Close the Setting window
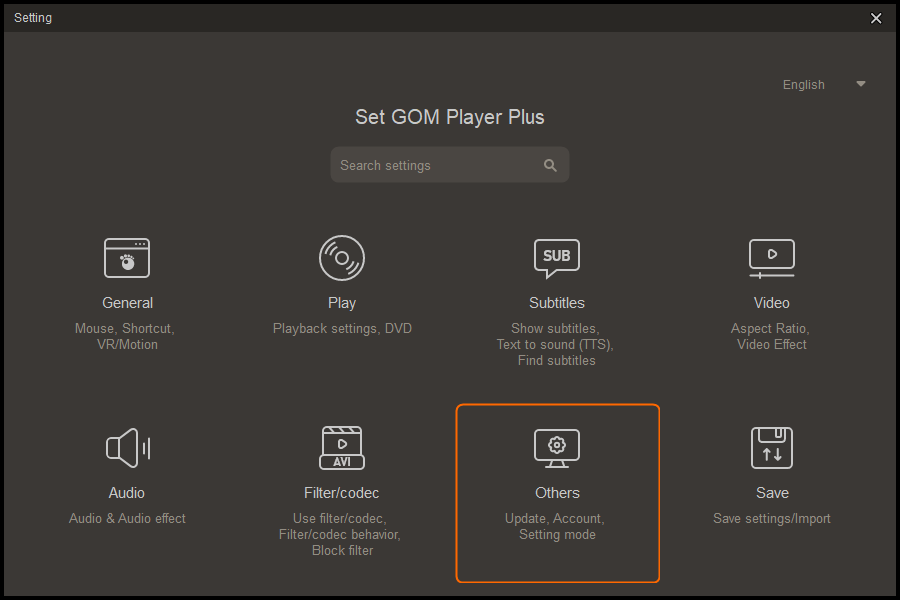900x600 pixels. 876,18
